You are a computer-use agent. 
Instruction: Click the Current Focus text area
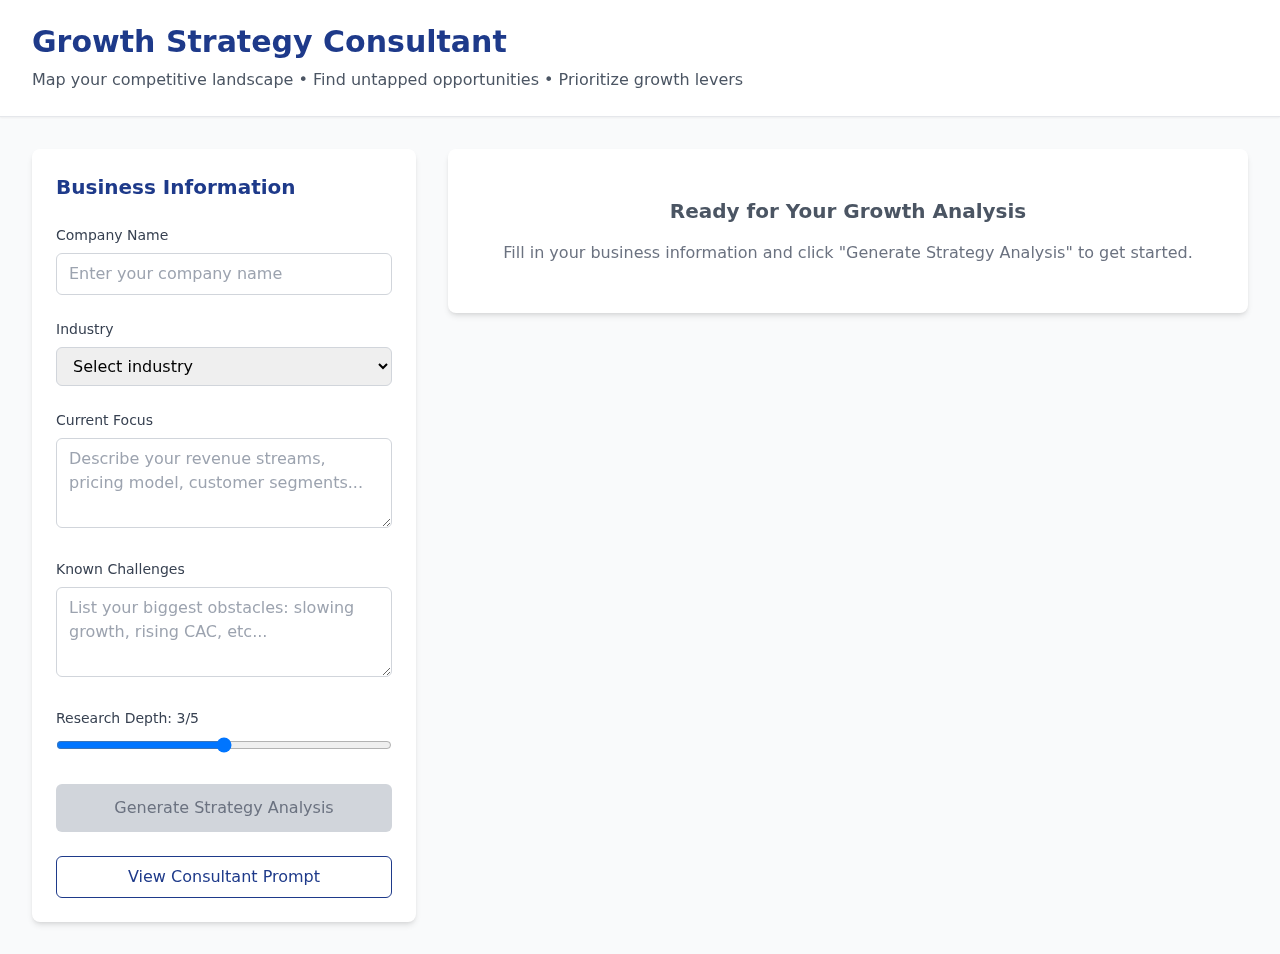[x=223, y=482]
